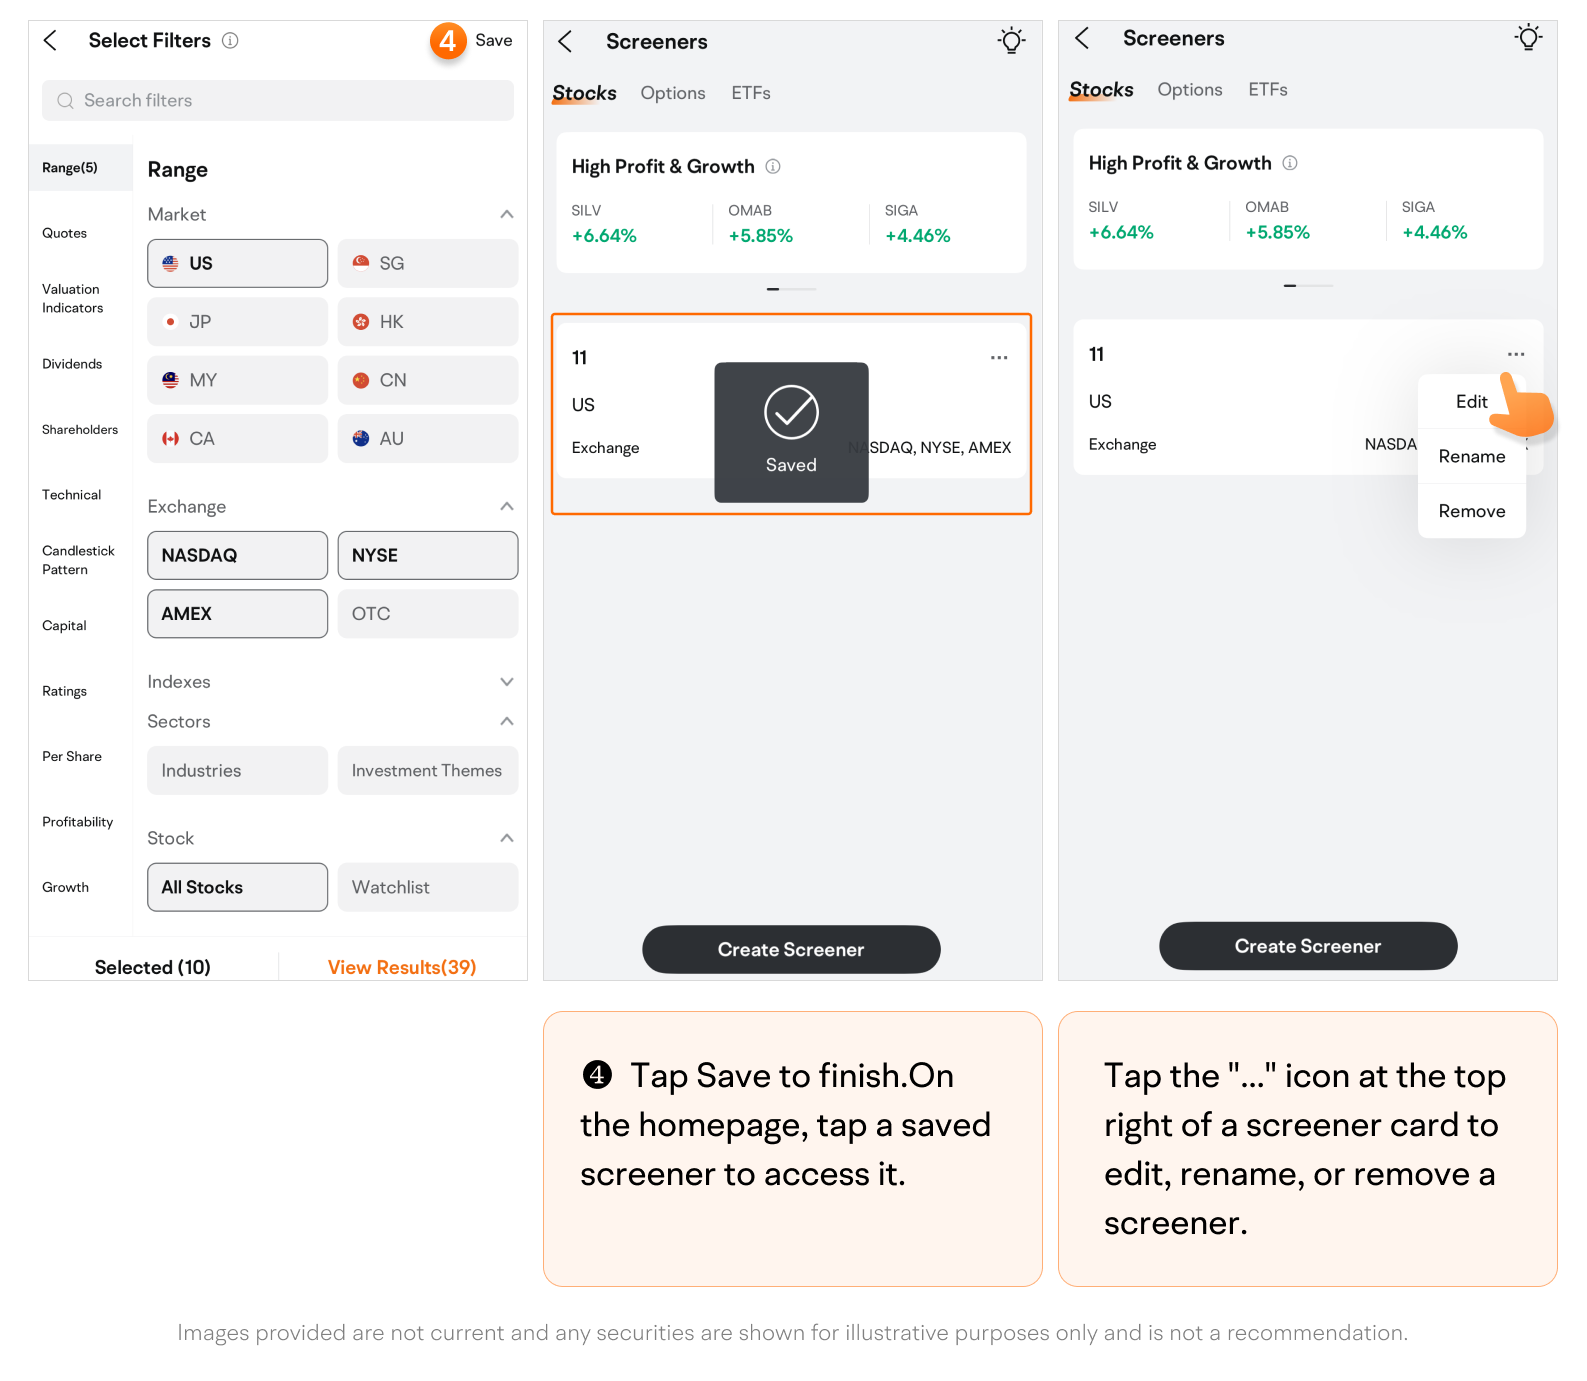
Task: Enable the OTC exchange filter
Action: [427, 614]
